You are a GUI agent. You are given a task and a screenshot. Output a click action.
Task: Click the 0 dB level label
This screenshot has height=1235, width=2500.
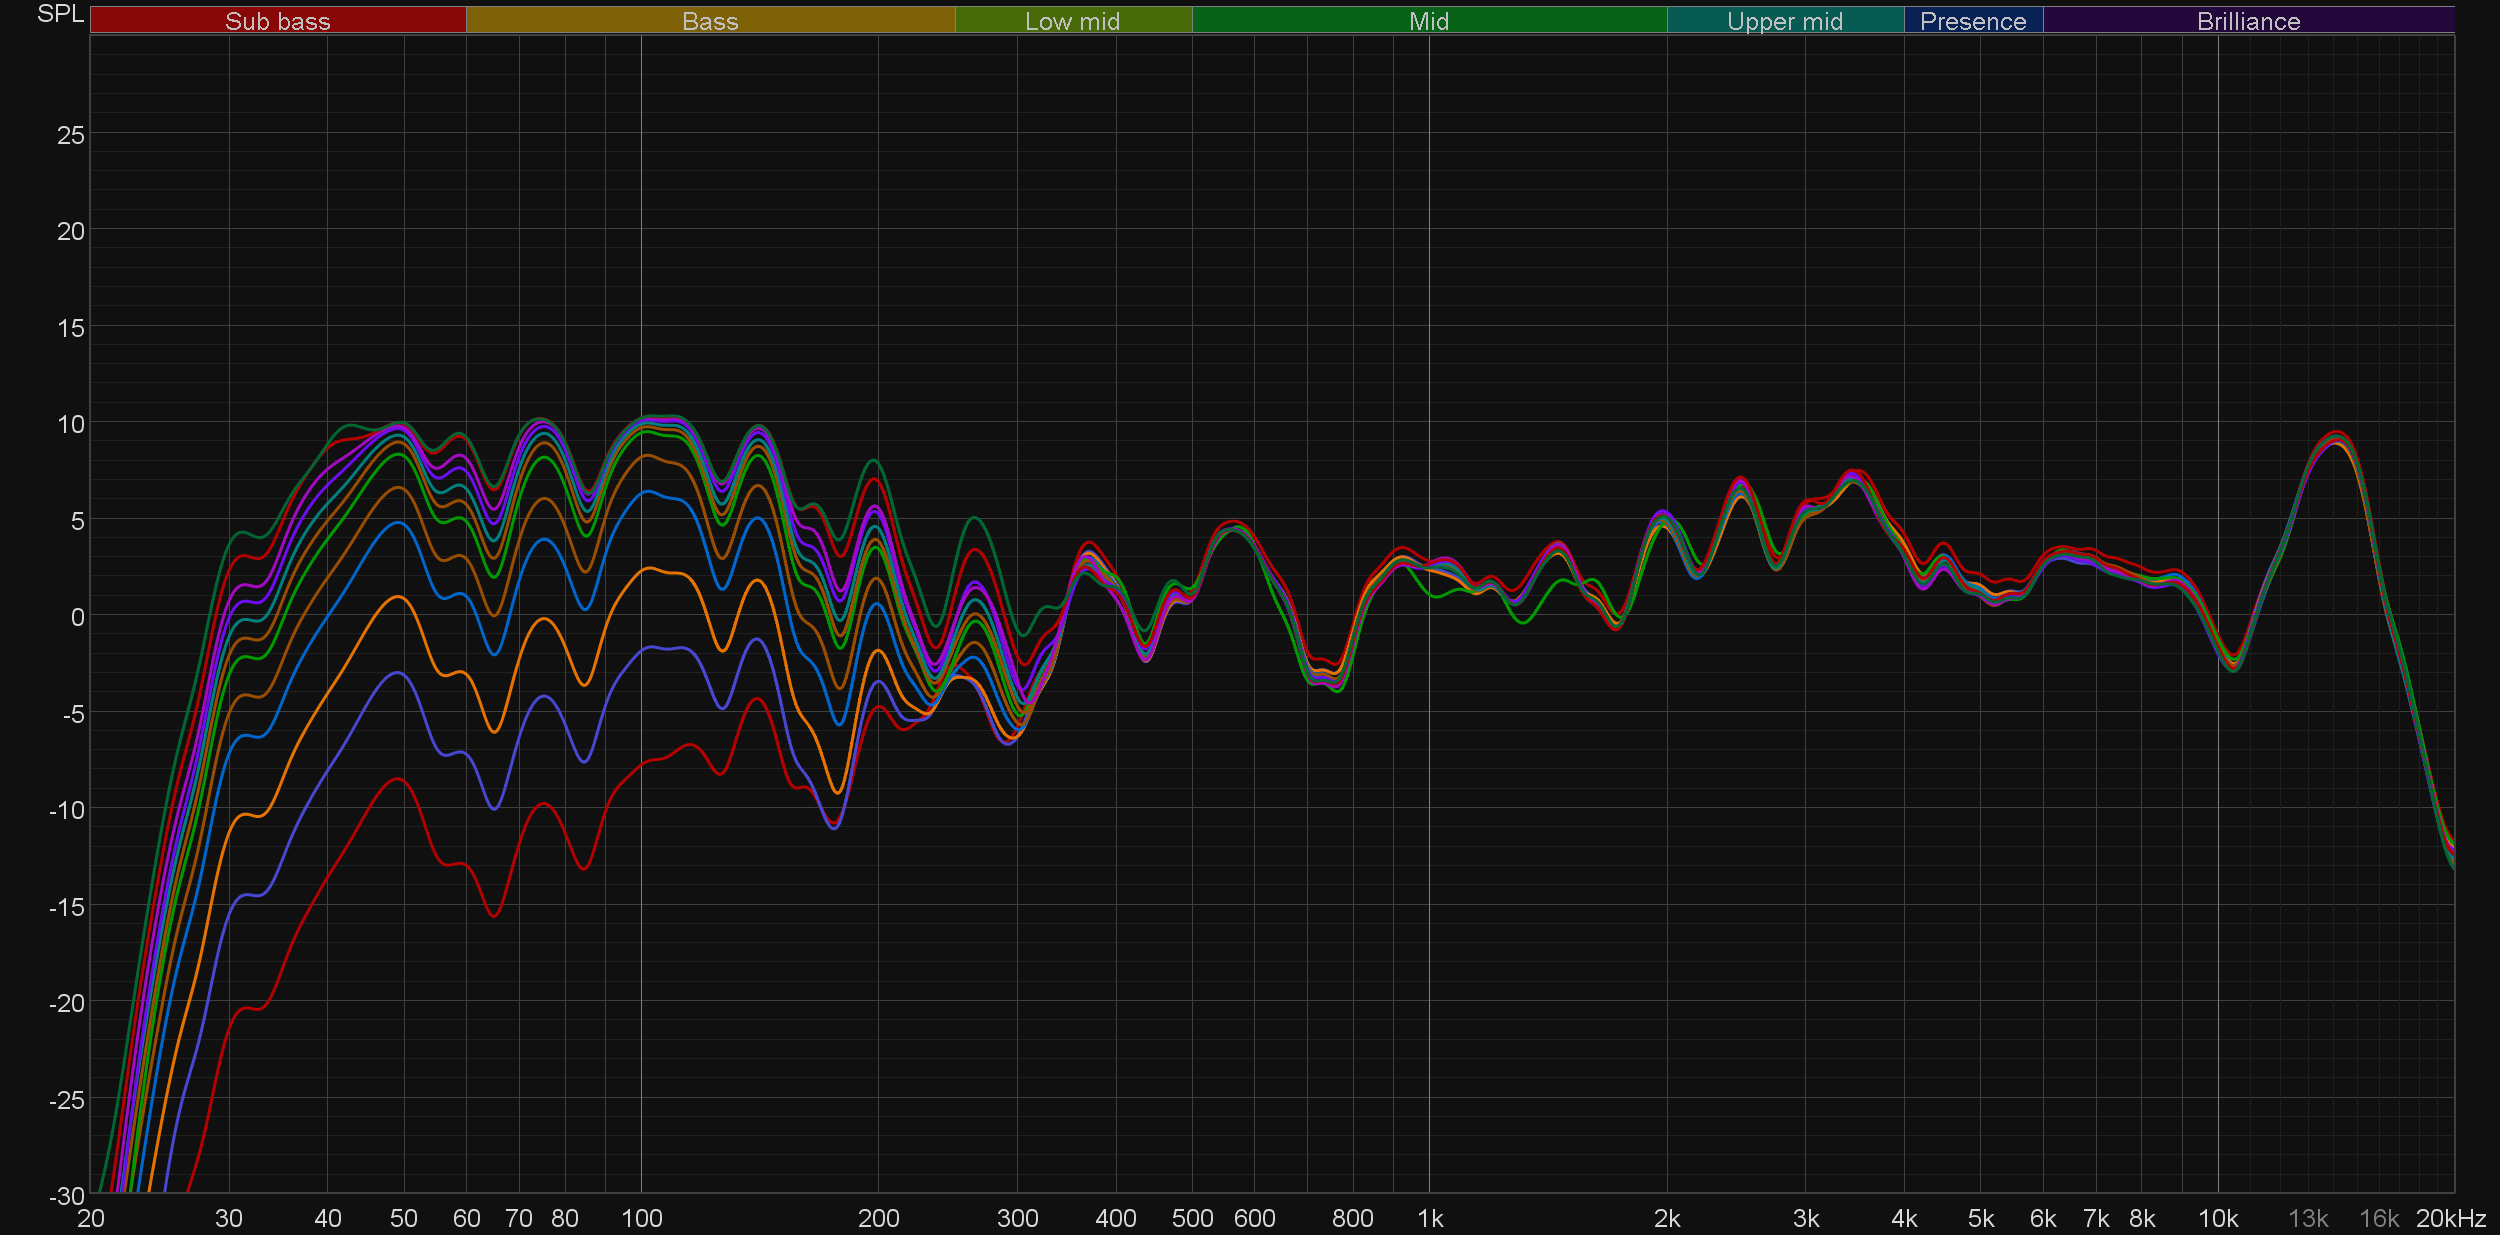[x=77, y=617]
